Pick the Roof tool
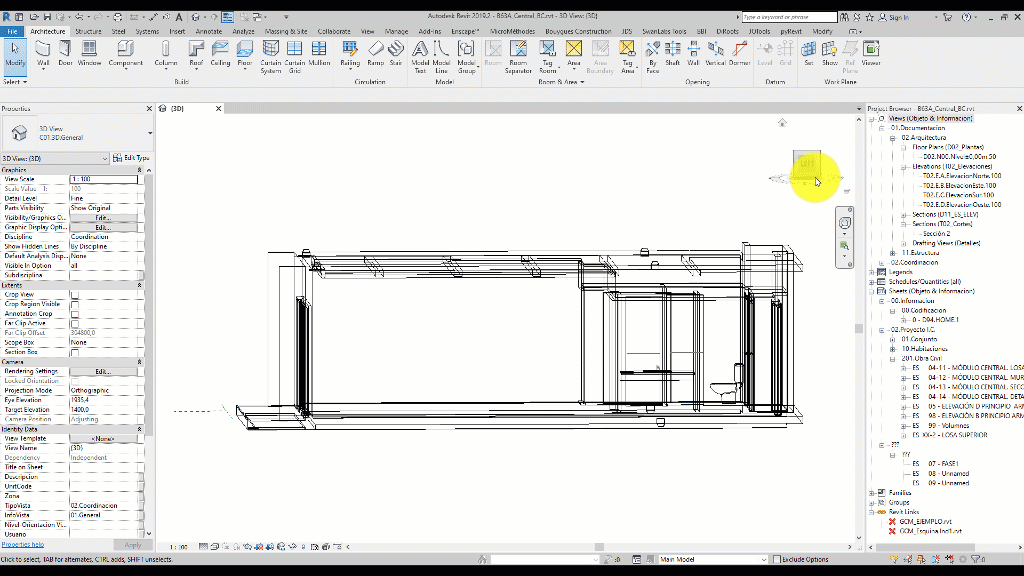Image resolution: width=1024 pixels, height=576 pixels. coord(197,54)
